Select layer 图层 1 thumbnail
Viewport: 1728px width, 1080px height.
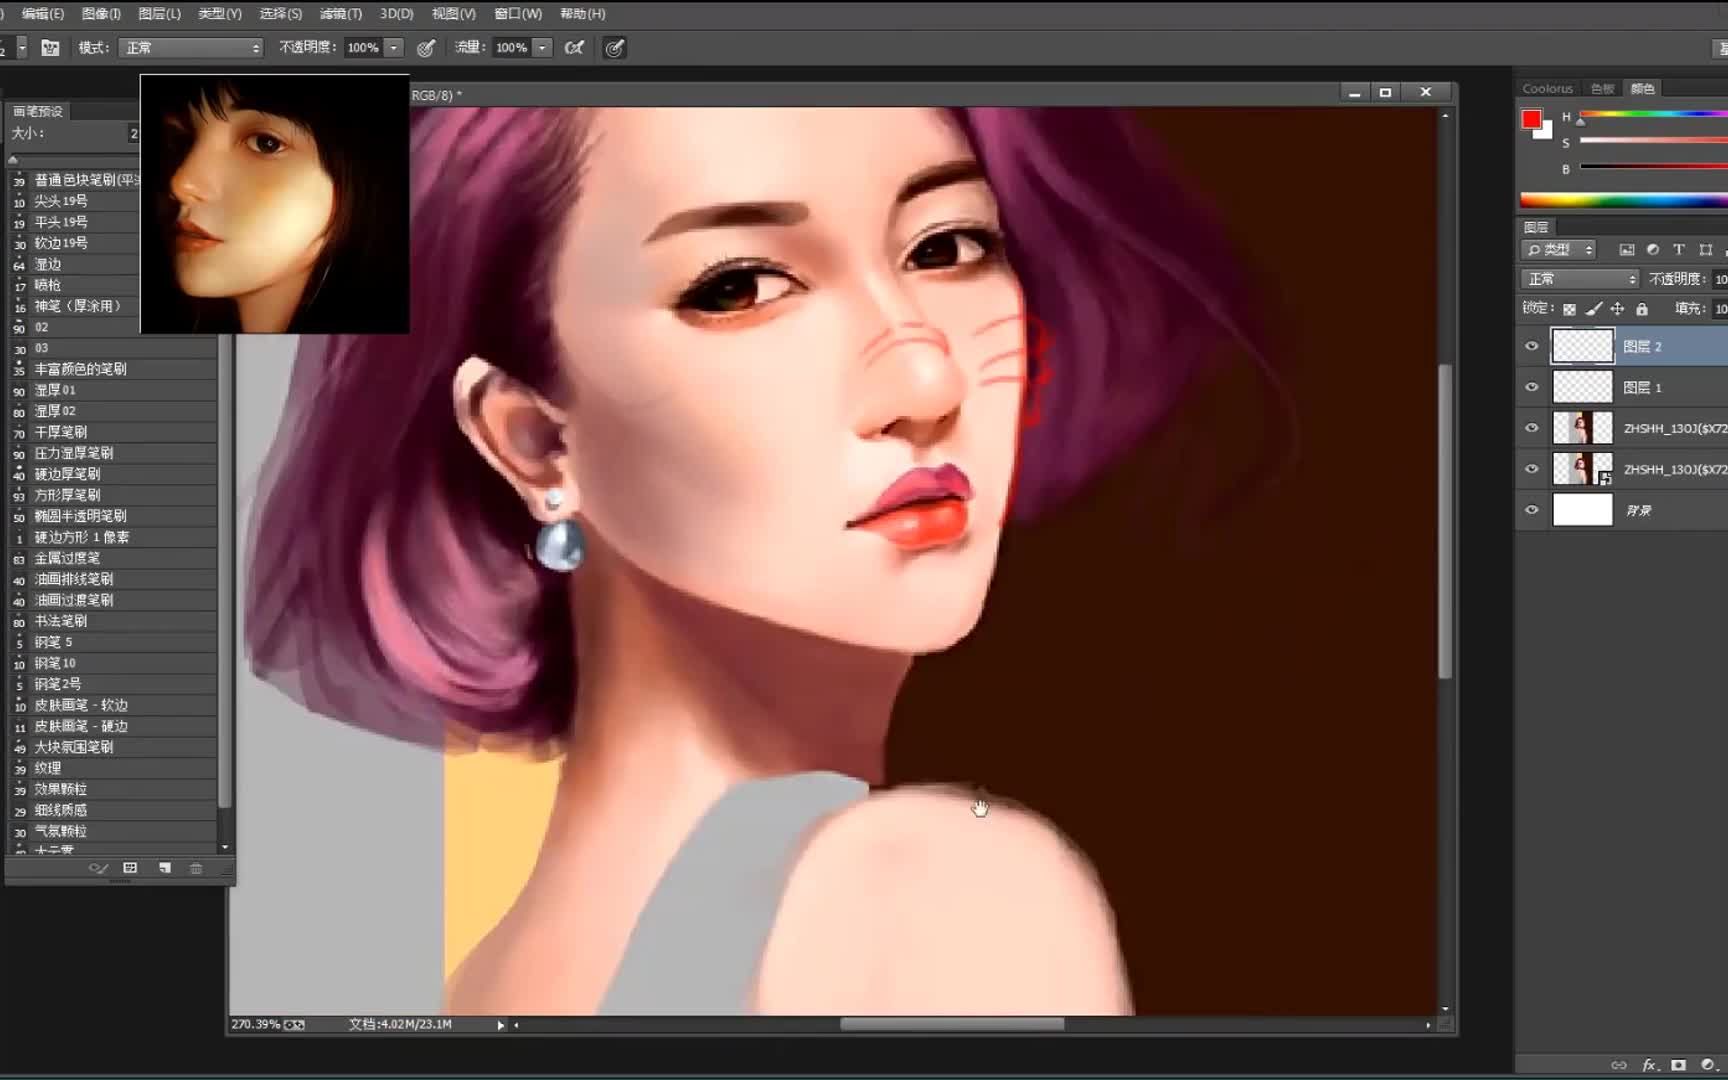[x=1582, y=387]
